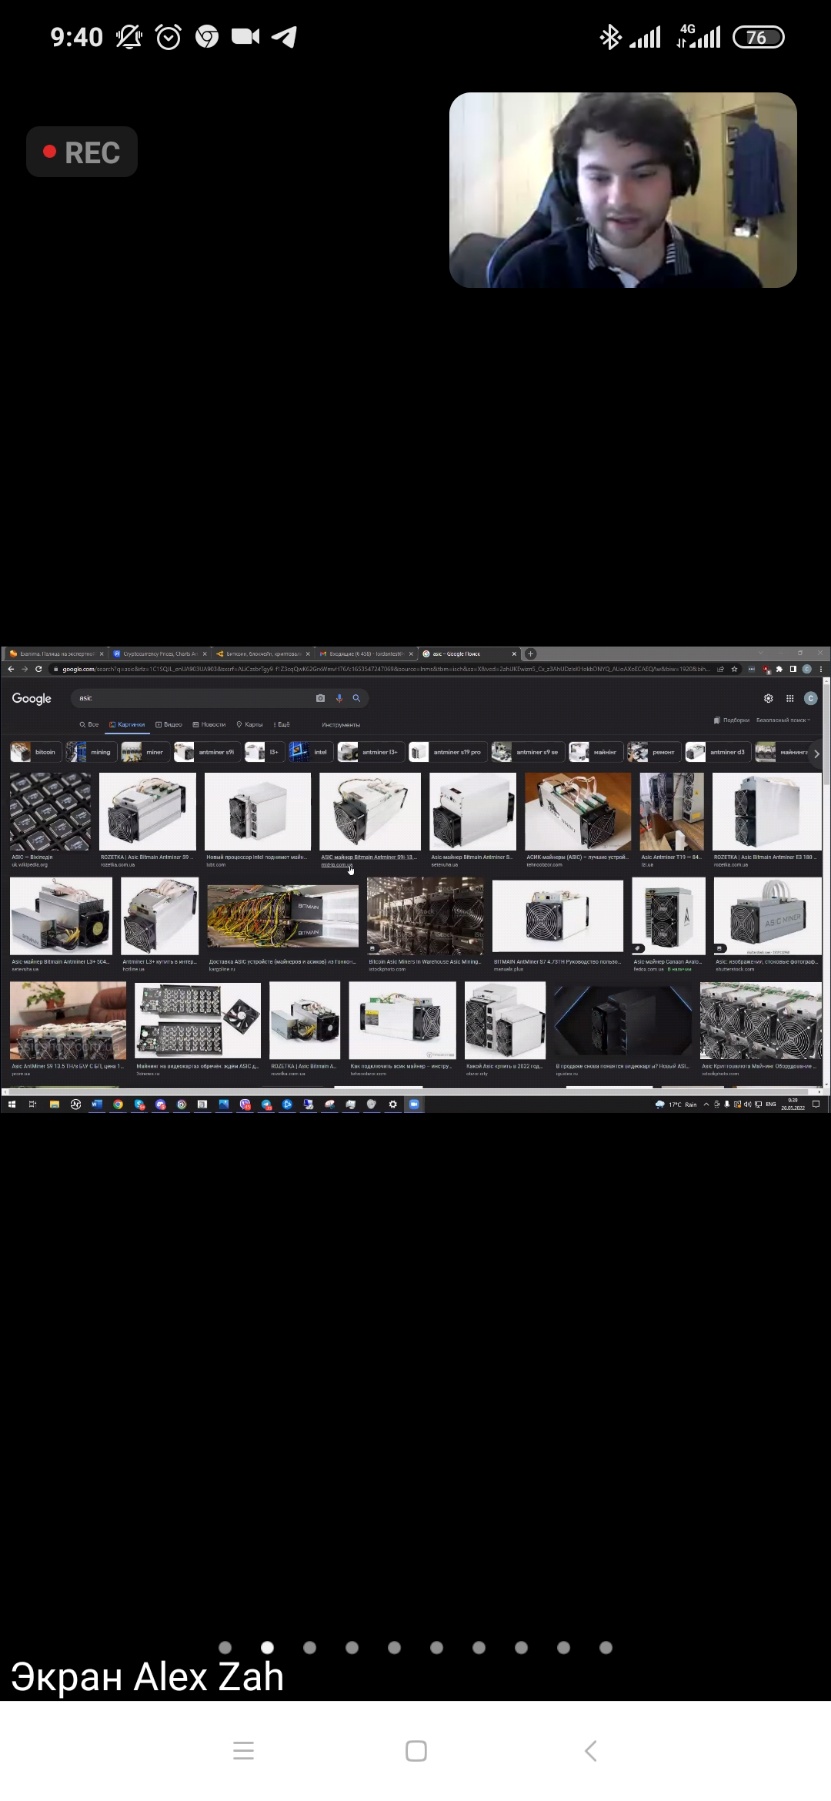This screenshot has height=1801, width=831.
Task: Bookmark page with star icon
Action: coord(735,669)
